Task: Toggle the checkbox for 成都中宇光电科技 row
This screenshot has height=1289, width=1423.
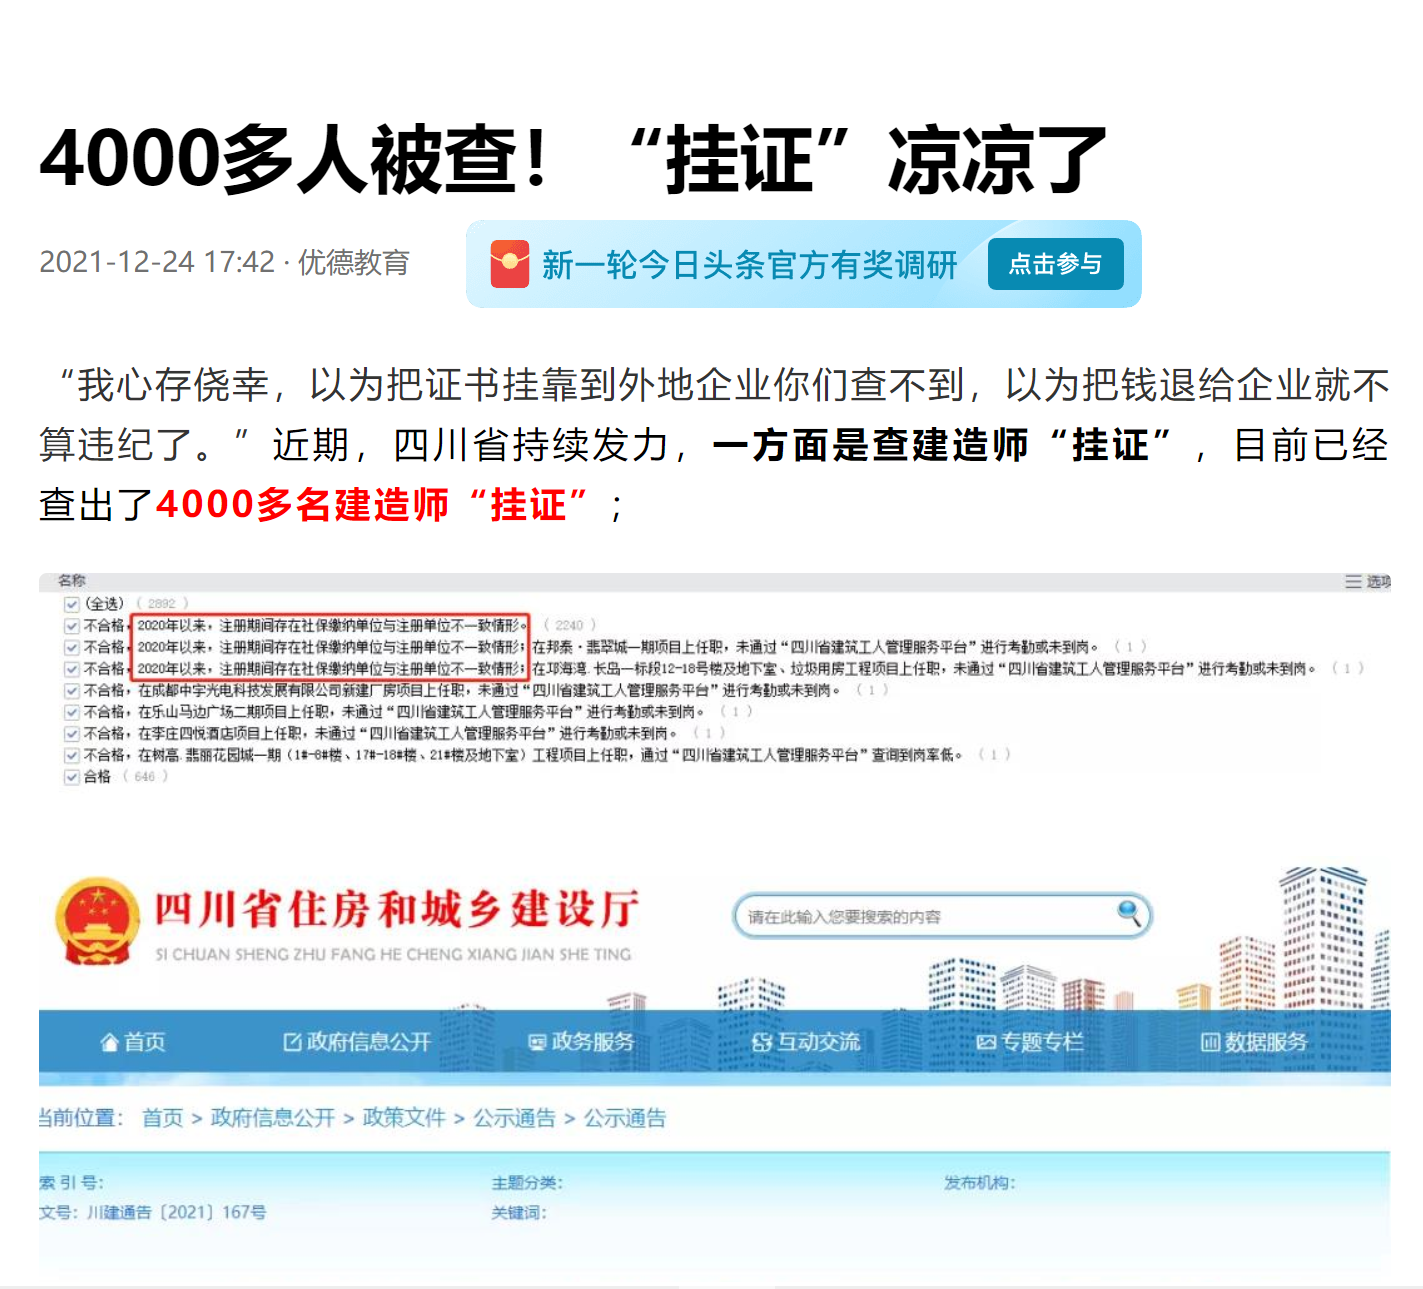Action: (x=72, y=691)
